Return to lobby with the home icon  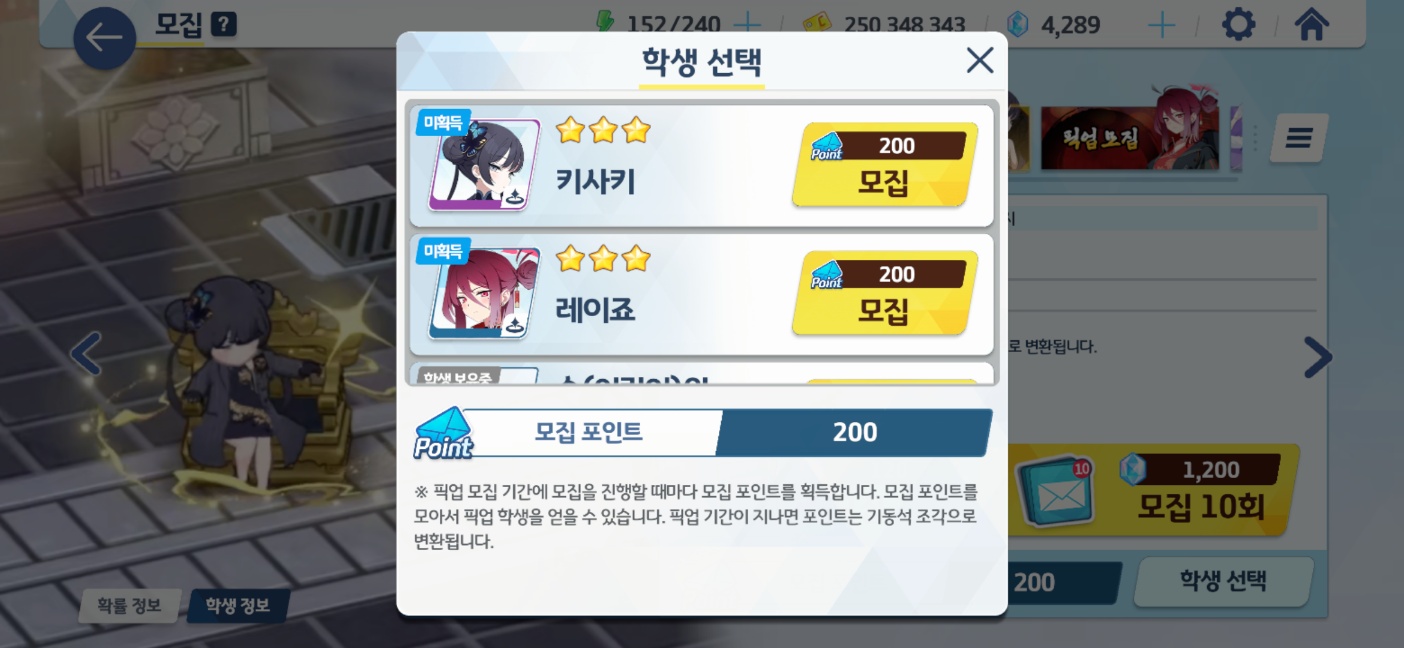tap(1311, 24)
